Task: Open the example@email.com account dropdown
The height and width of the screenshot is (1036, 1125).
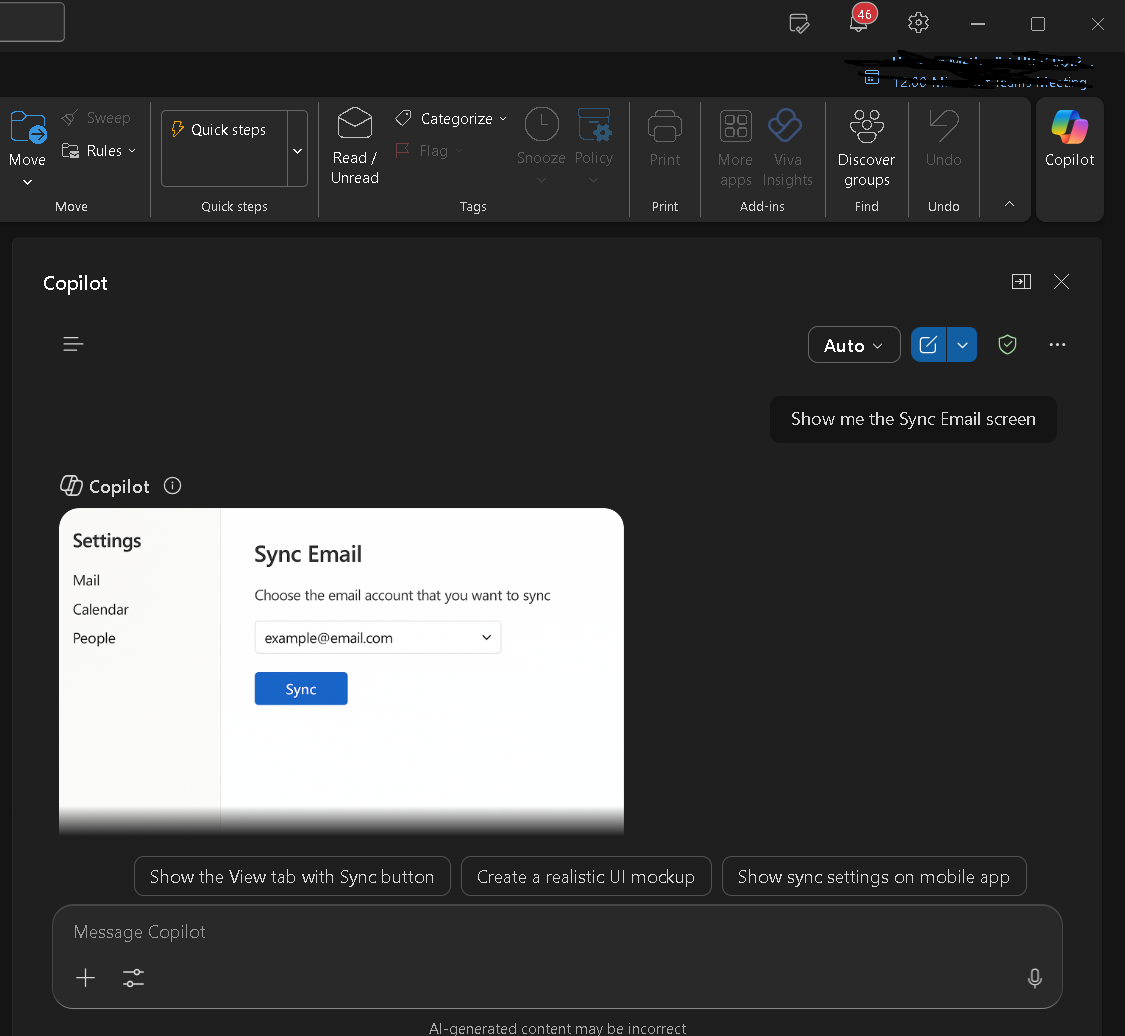Action: click(x=377, y=638)
